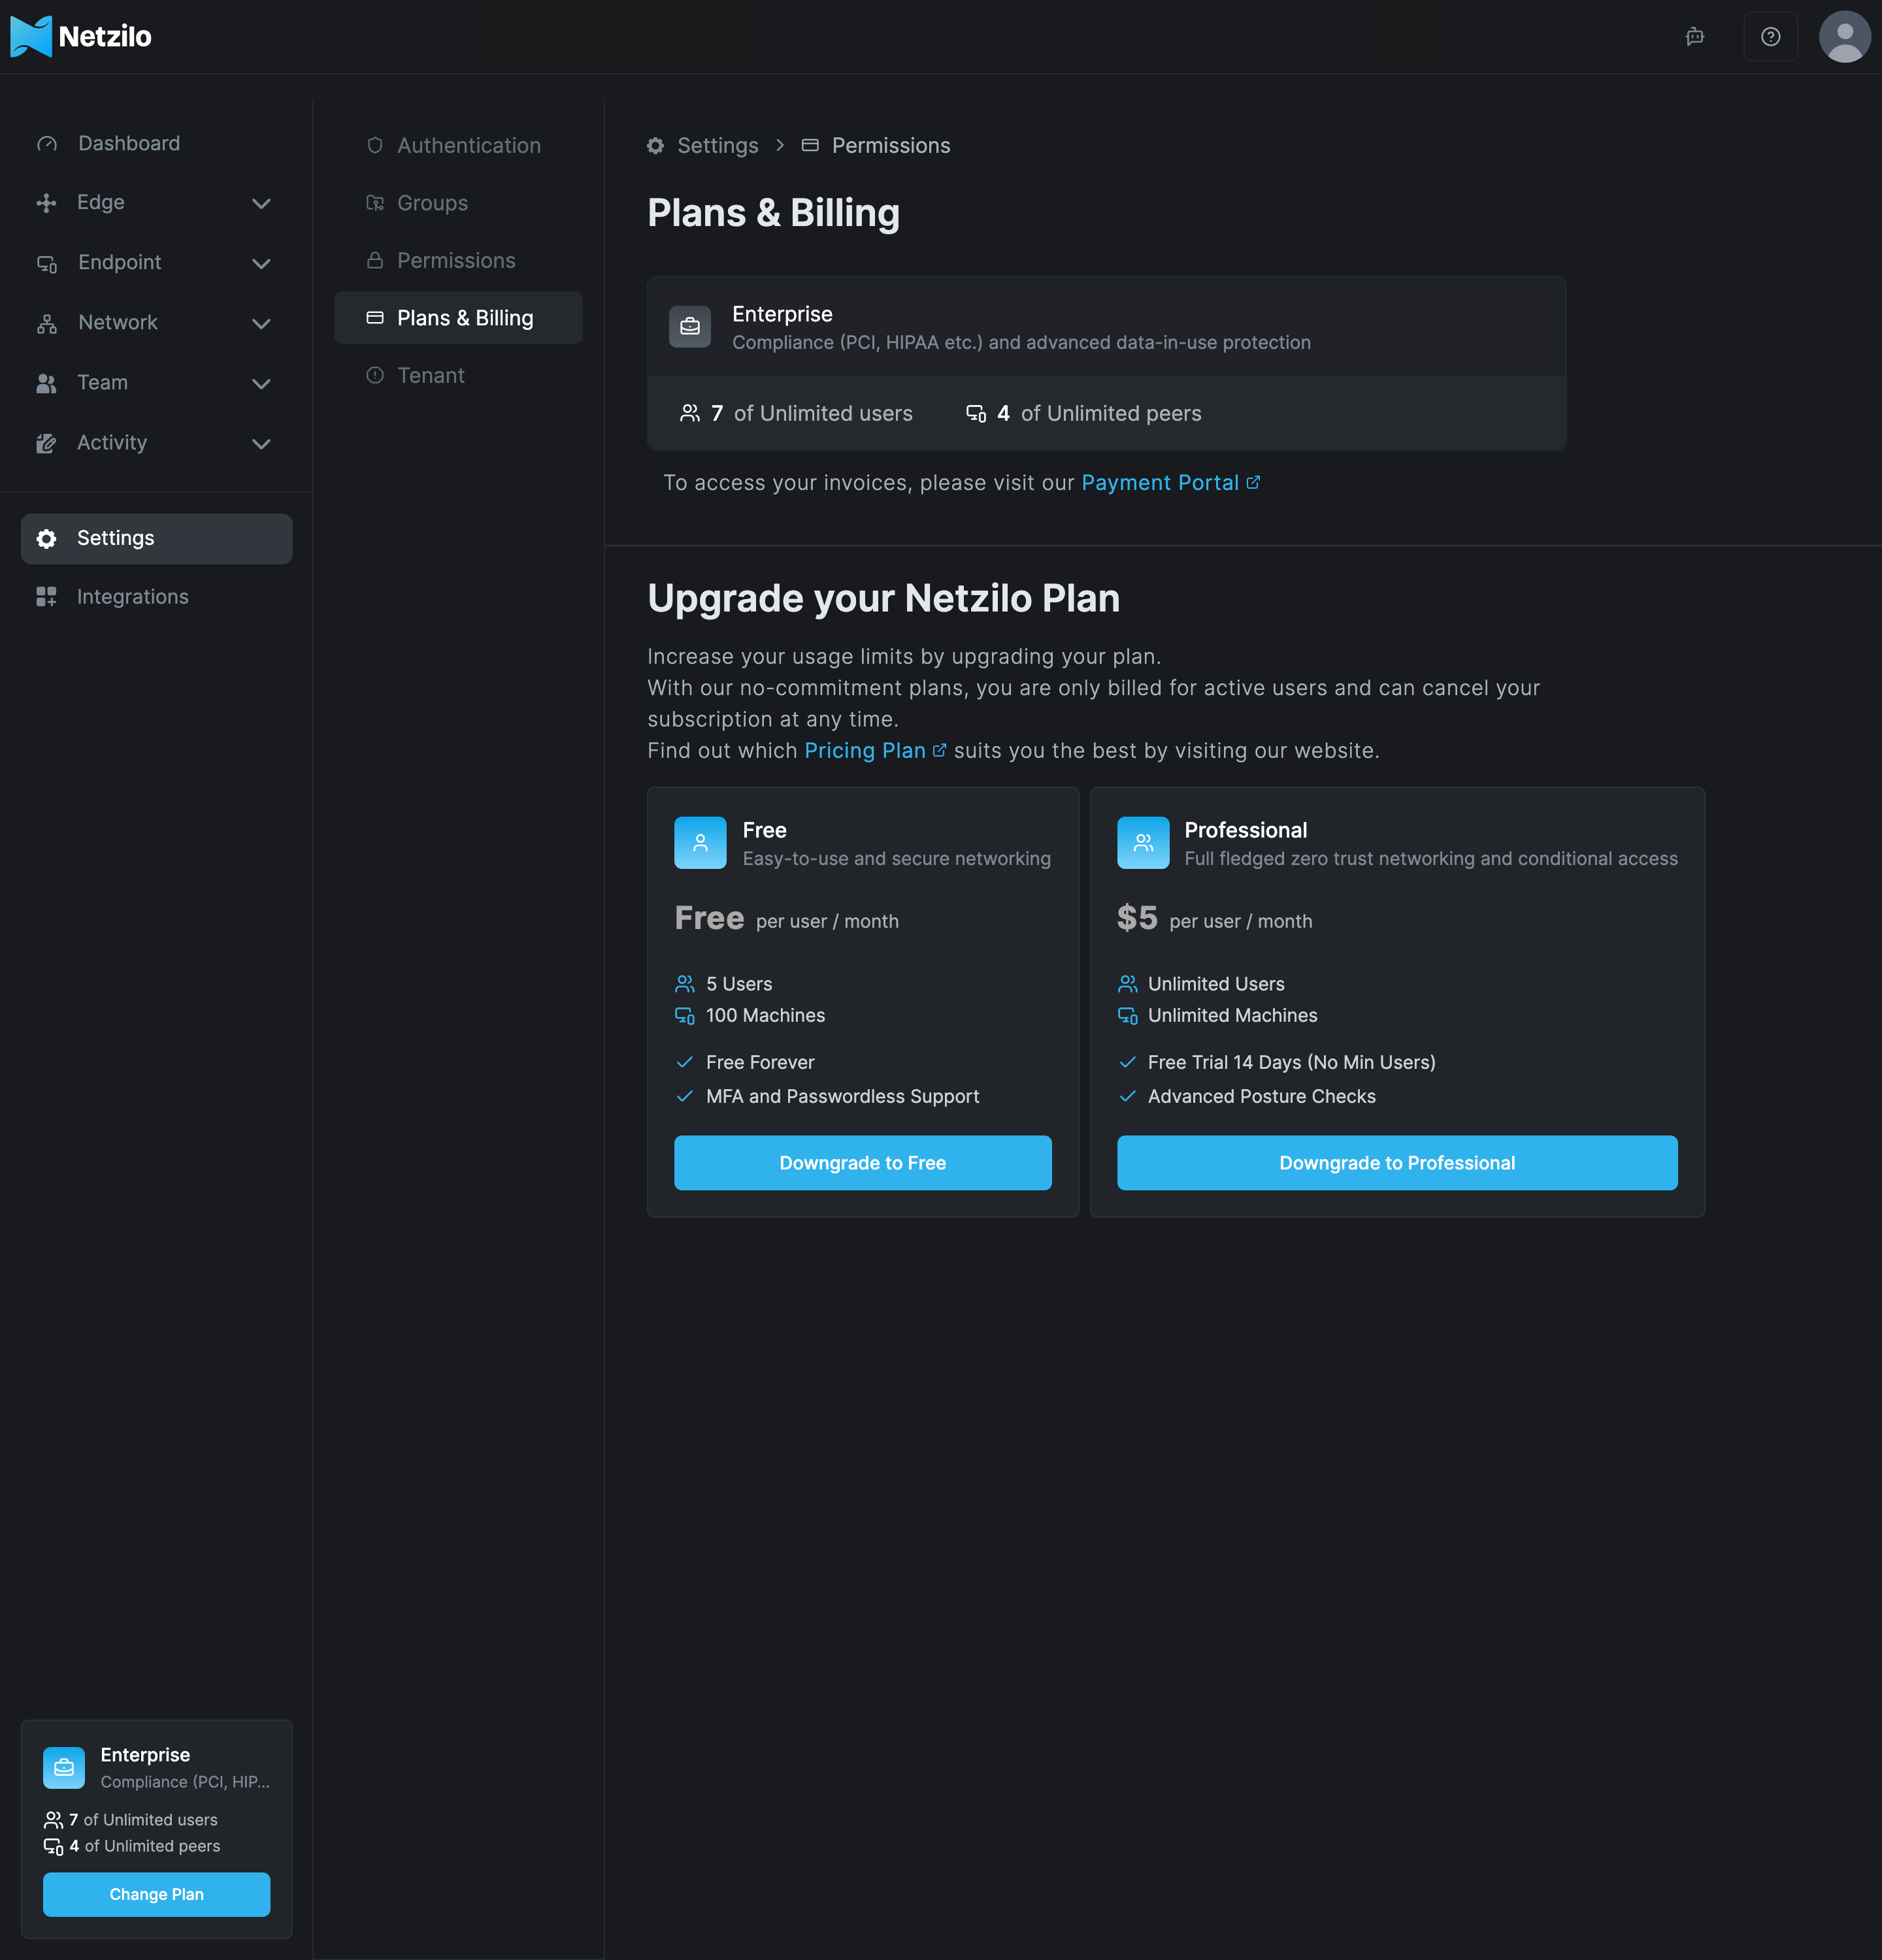This screenshot has width=1882, height=1960.
Task: Click the Settings breadcrumb link
Action: point(702,146)
